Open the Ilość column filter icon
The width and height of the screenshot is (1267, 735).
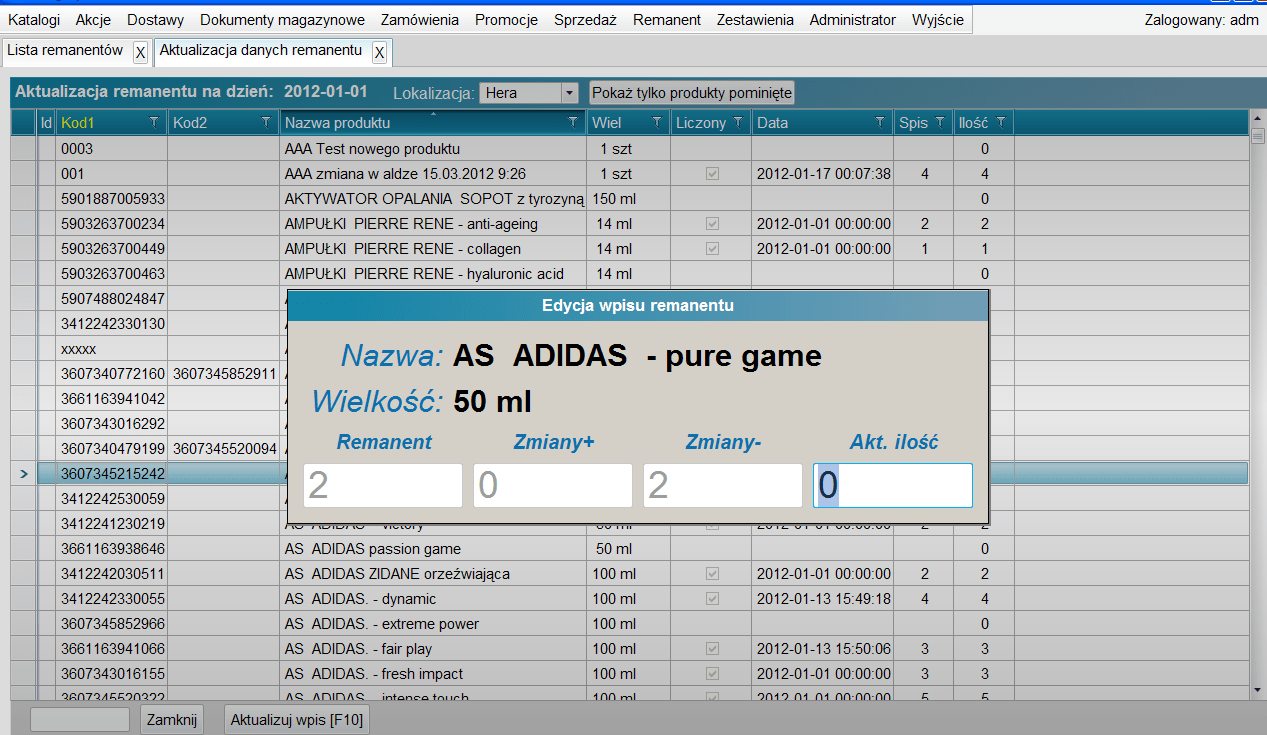[1001, 122]
